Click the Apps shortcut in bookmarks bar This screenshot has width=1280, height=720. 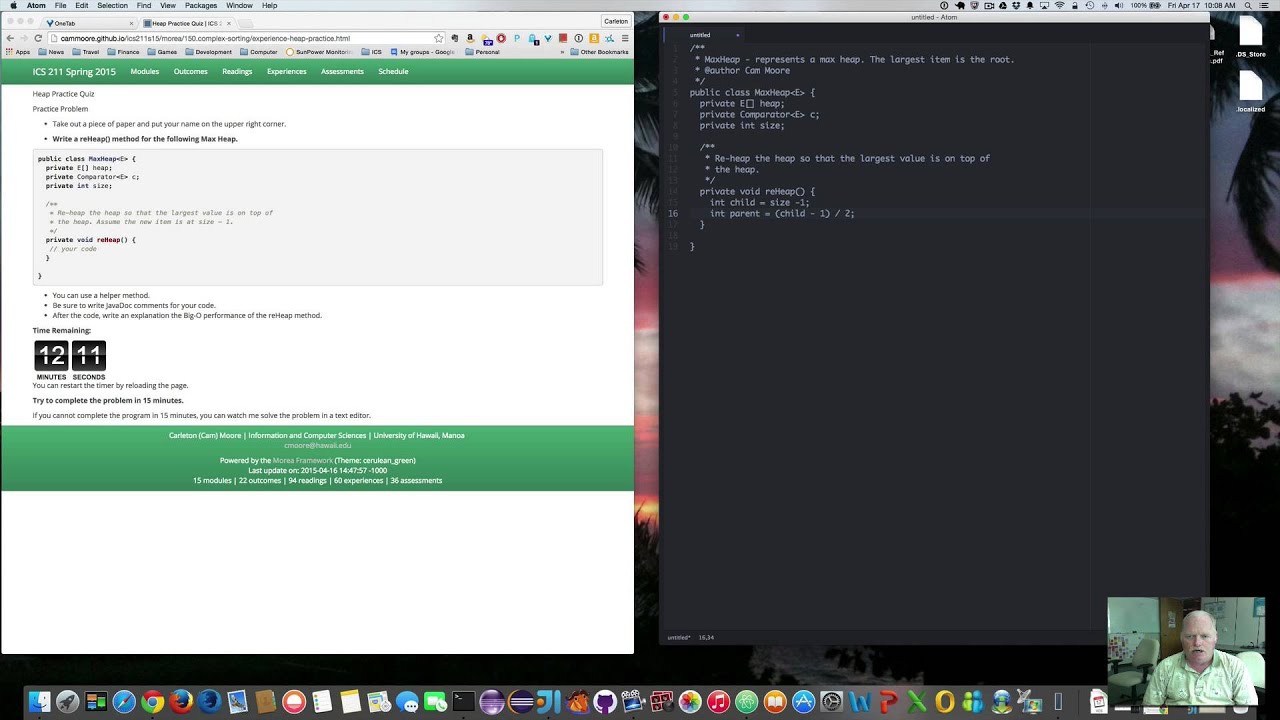(x=18, y=52)
